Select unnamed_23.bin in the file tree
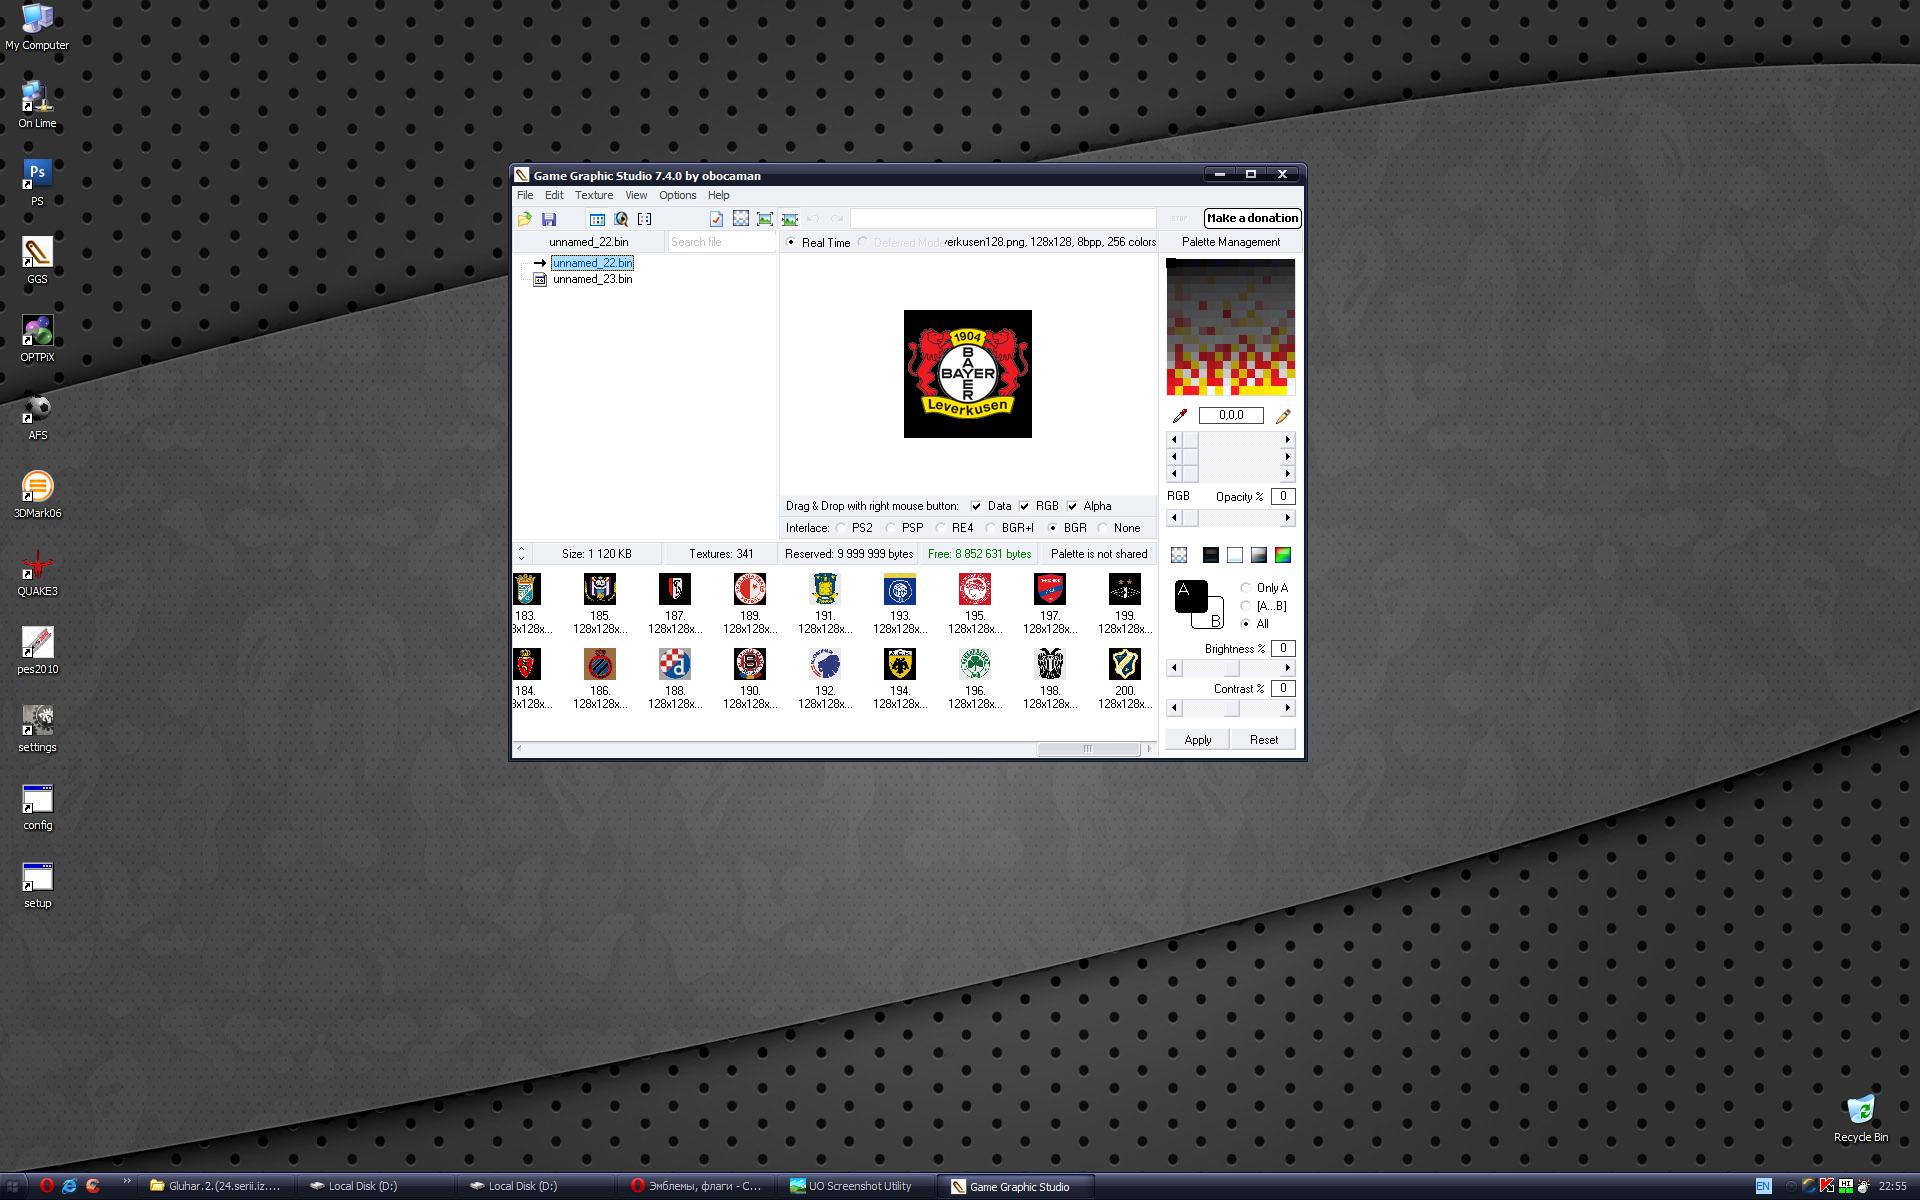The image size is (1920, 1200). click(x=592, y=279)
